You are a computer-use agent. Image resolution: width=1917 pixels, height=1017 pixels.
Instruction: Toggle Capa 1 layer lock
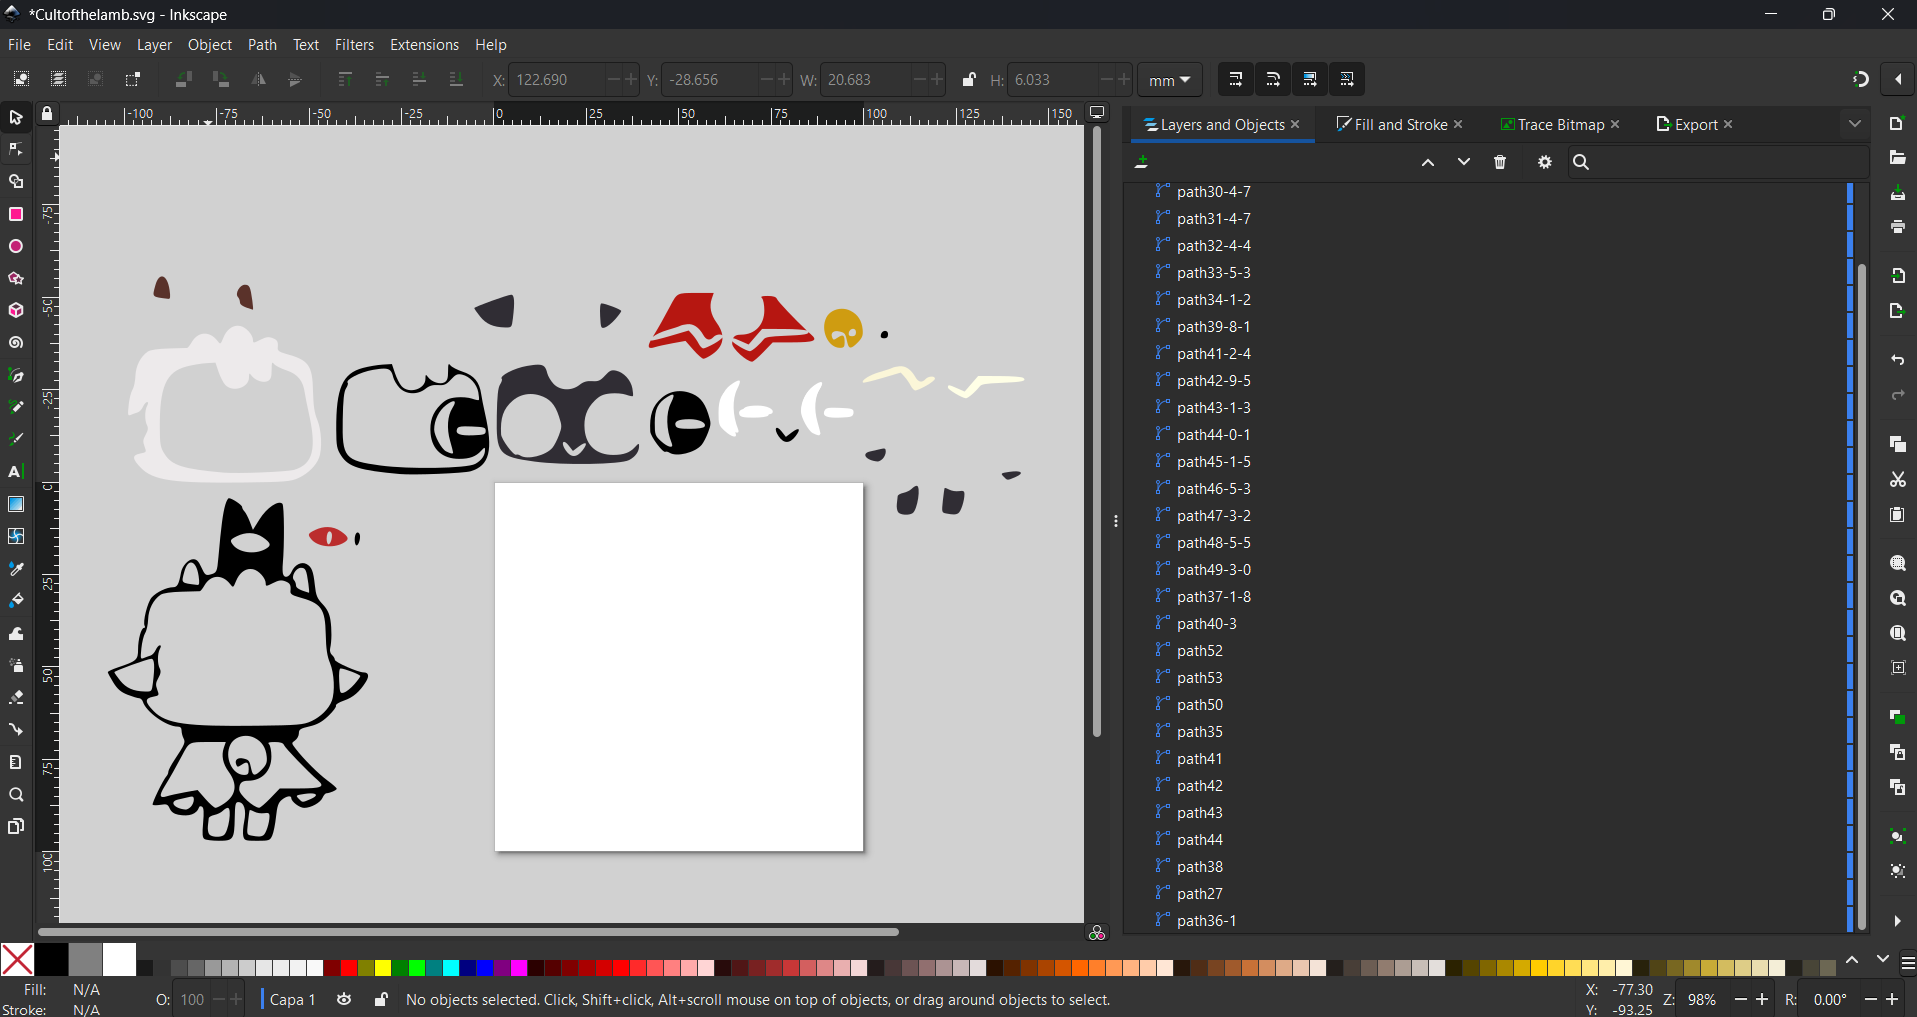(381, 999)
